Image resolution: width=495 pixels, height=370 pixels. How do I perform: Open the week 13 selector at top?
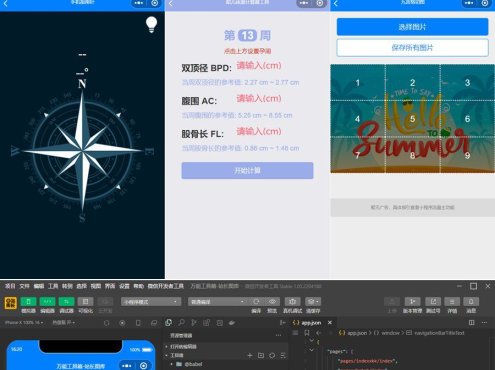pos(247,35)
